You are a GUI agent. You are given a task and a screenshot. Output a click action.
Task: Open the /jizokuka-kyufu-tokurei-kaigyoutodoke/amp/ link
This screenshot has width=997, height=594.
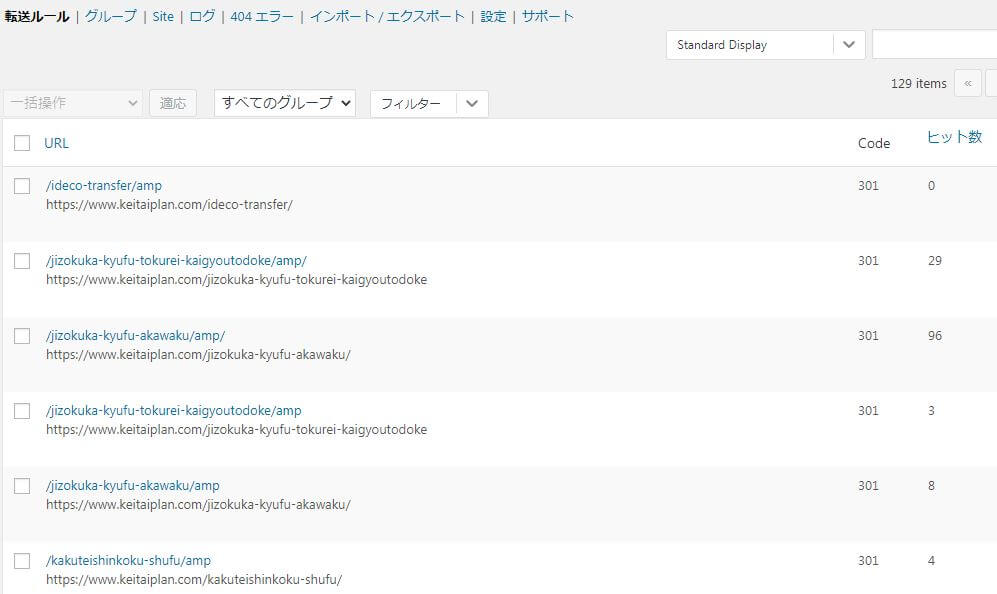pyautogui.click(x=176, y=261)
